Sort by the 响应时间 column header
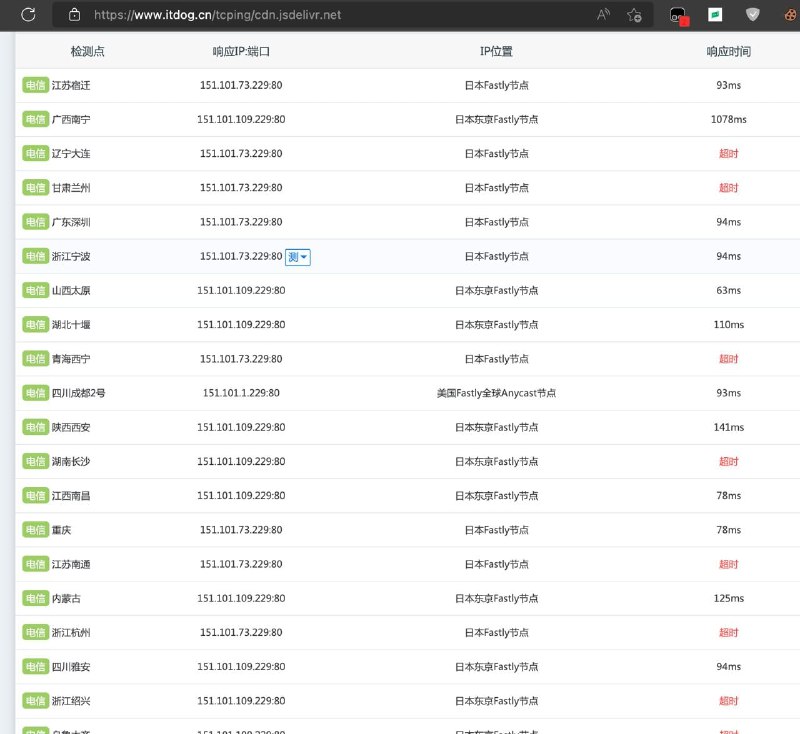Viewport: 800px width, 734px height. 728,51
